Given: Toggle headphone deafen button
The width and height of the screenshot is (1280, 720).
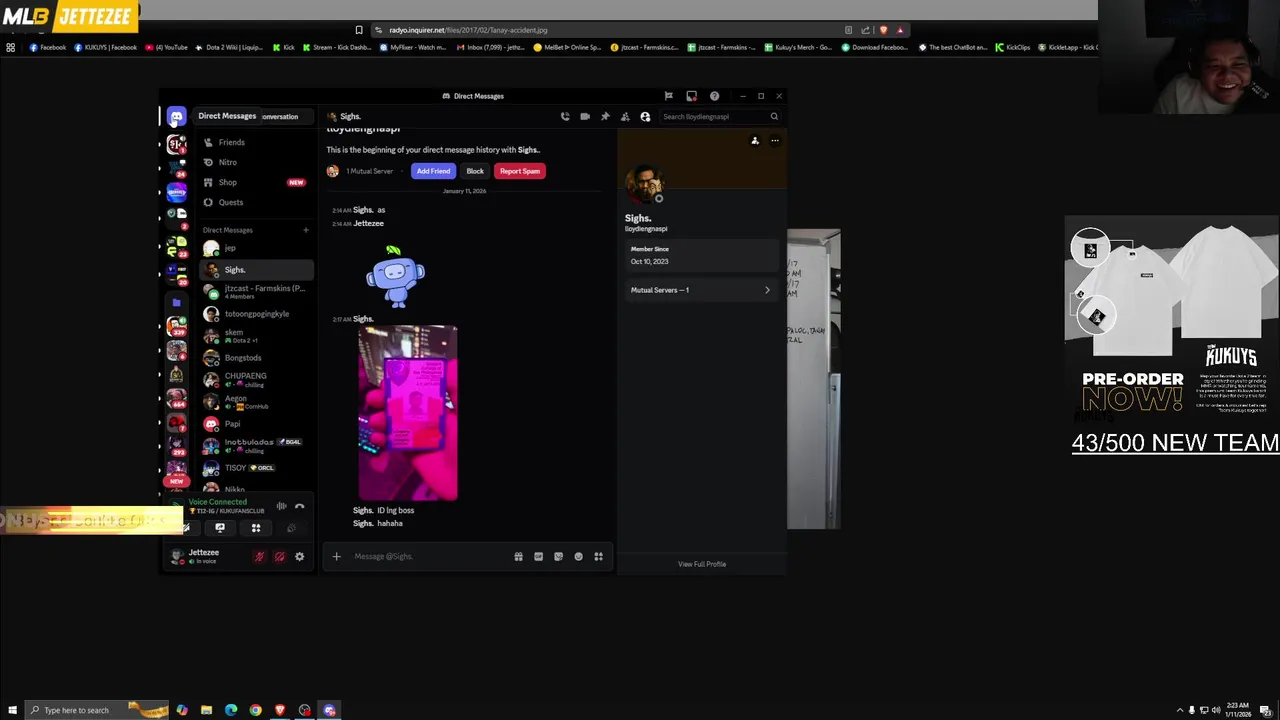Looking at the screenshot, I should coord(279,557).
